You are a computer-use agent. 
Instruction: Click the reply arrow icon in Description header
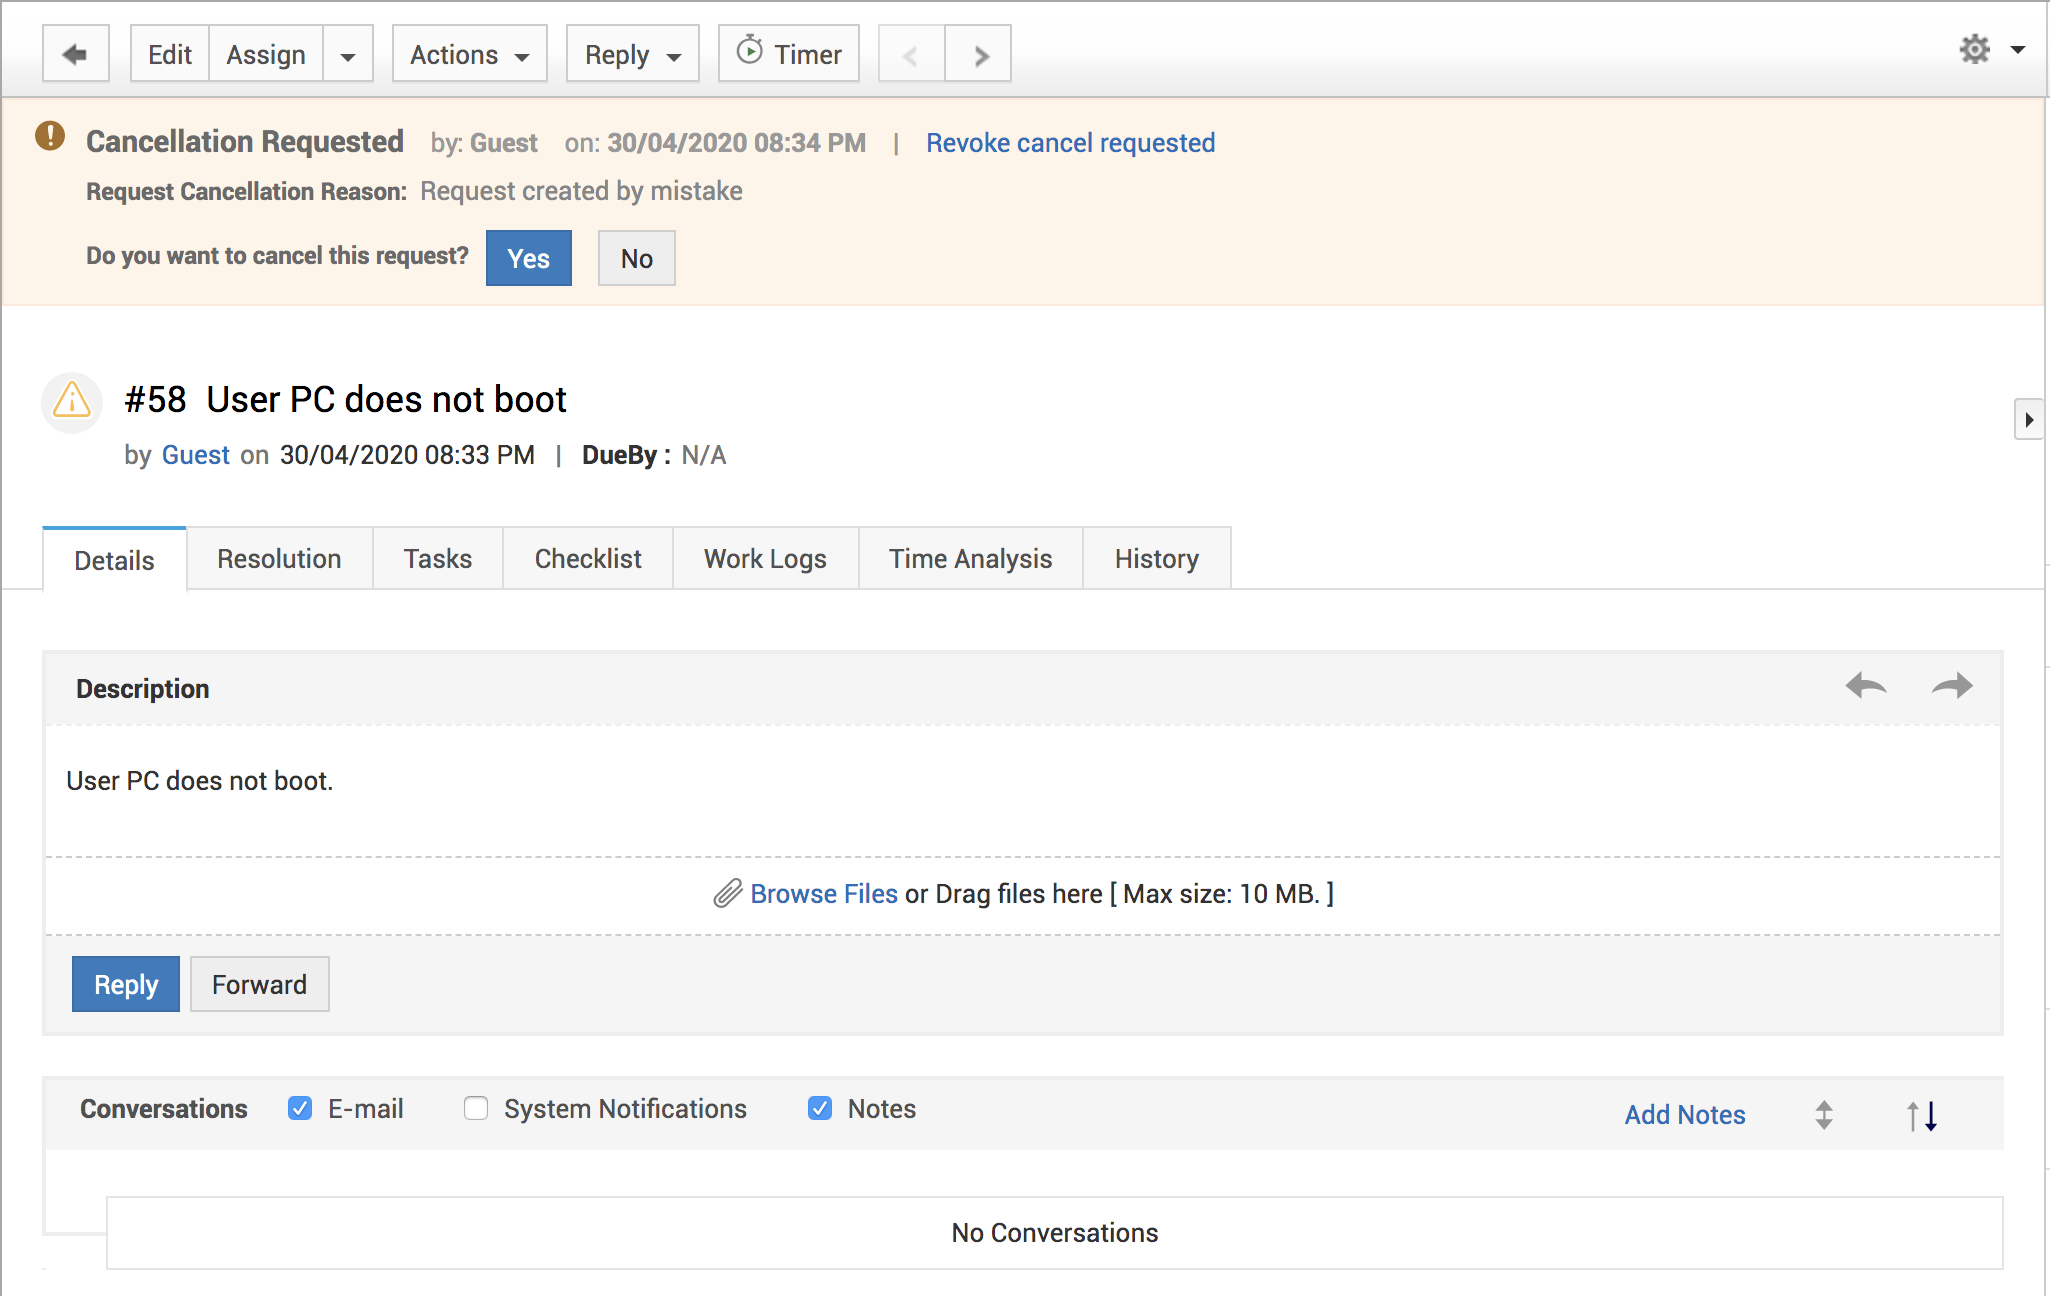[x=1866, y=686]
